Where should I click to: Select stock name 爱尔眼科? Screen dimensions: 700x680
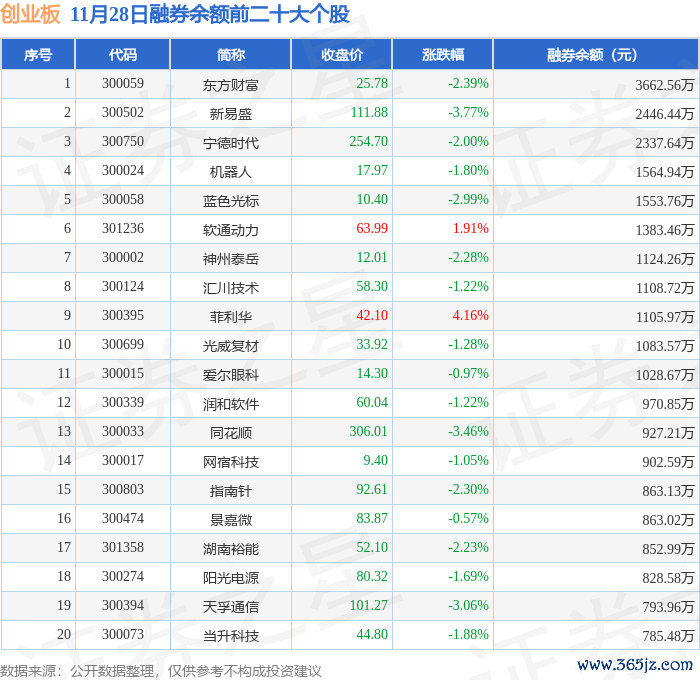tap(231, 375)
